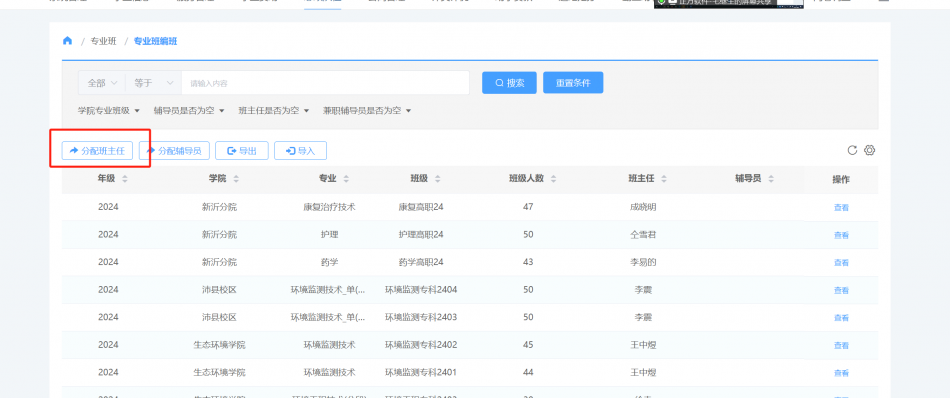
Task: View details of 环境监测专科2404 row
Action: [x=841, y=290]
